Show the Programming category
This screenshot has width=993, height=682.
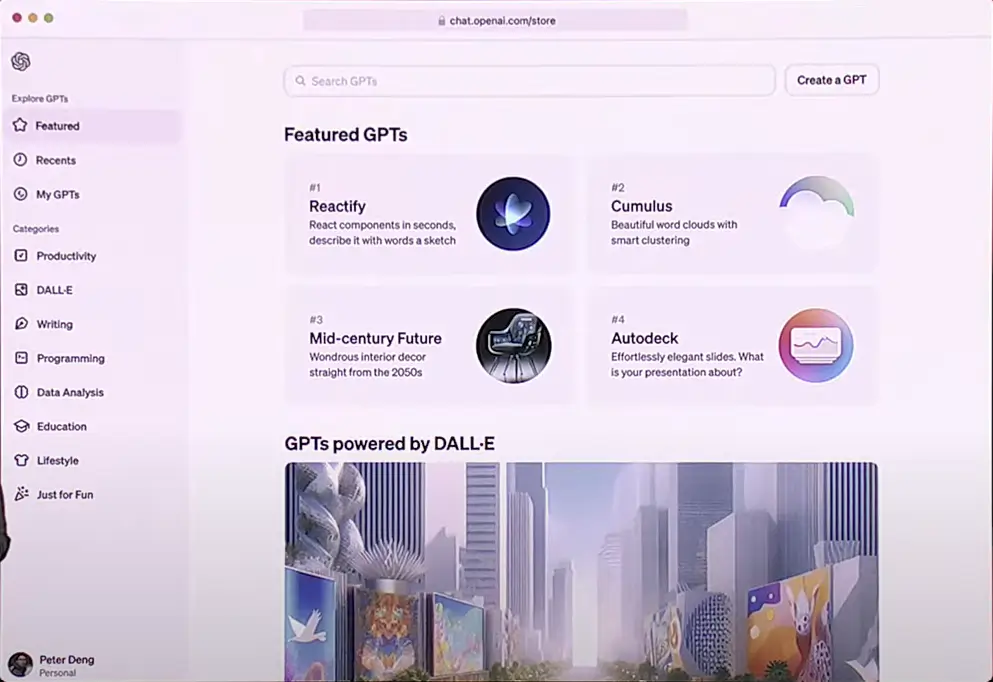(70, 358)
